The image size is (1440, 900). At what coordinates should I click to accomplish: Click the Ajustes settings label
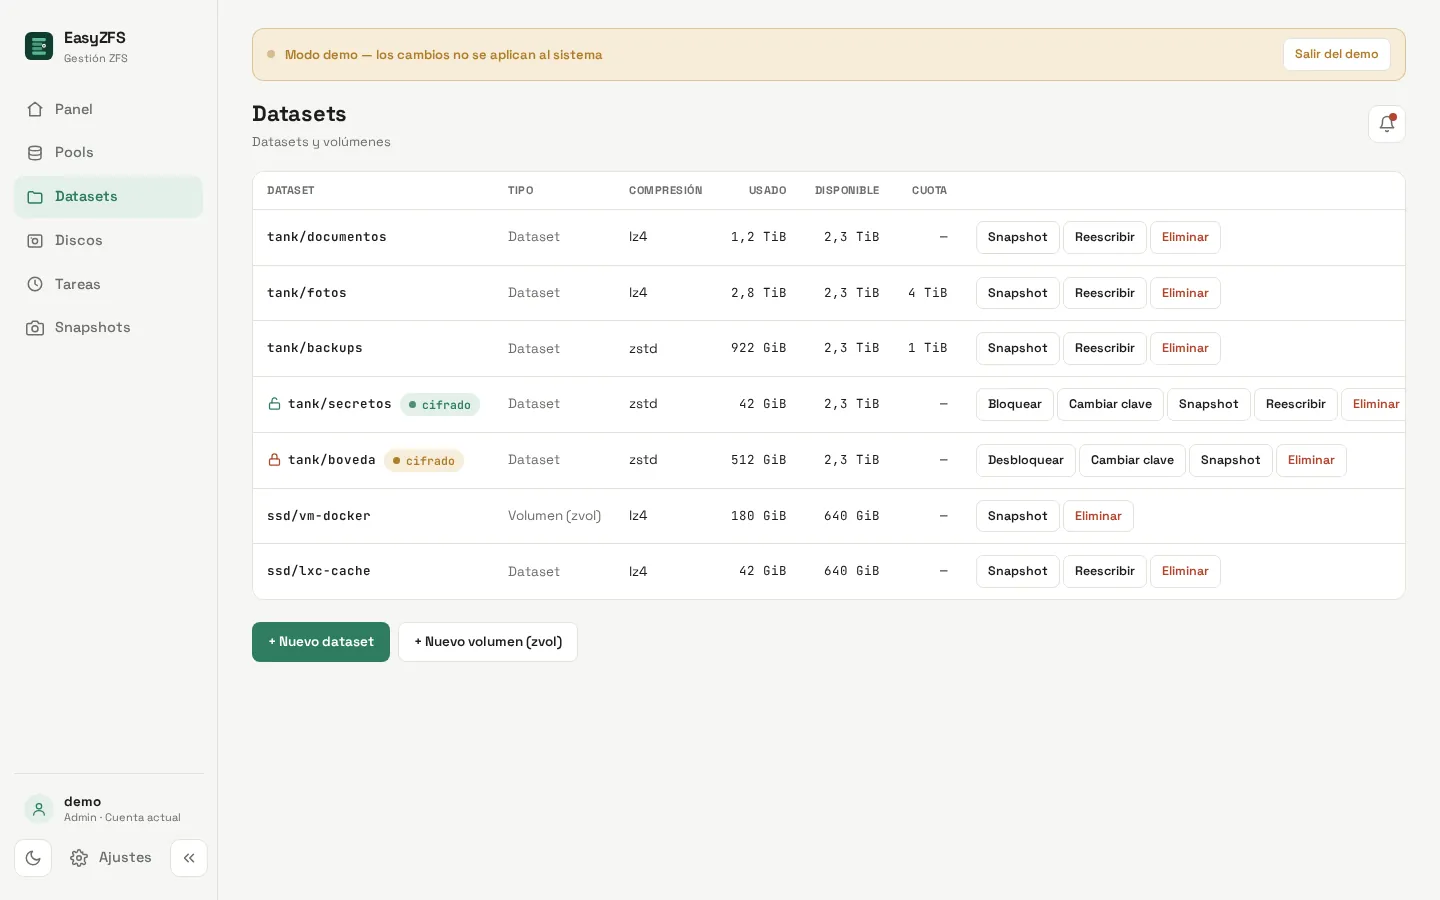[x=125, y=858]
